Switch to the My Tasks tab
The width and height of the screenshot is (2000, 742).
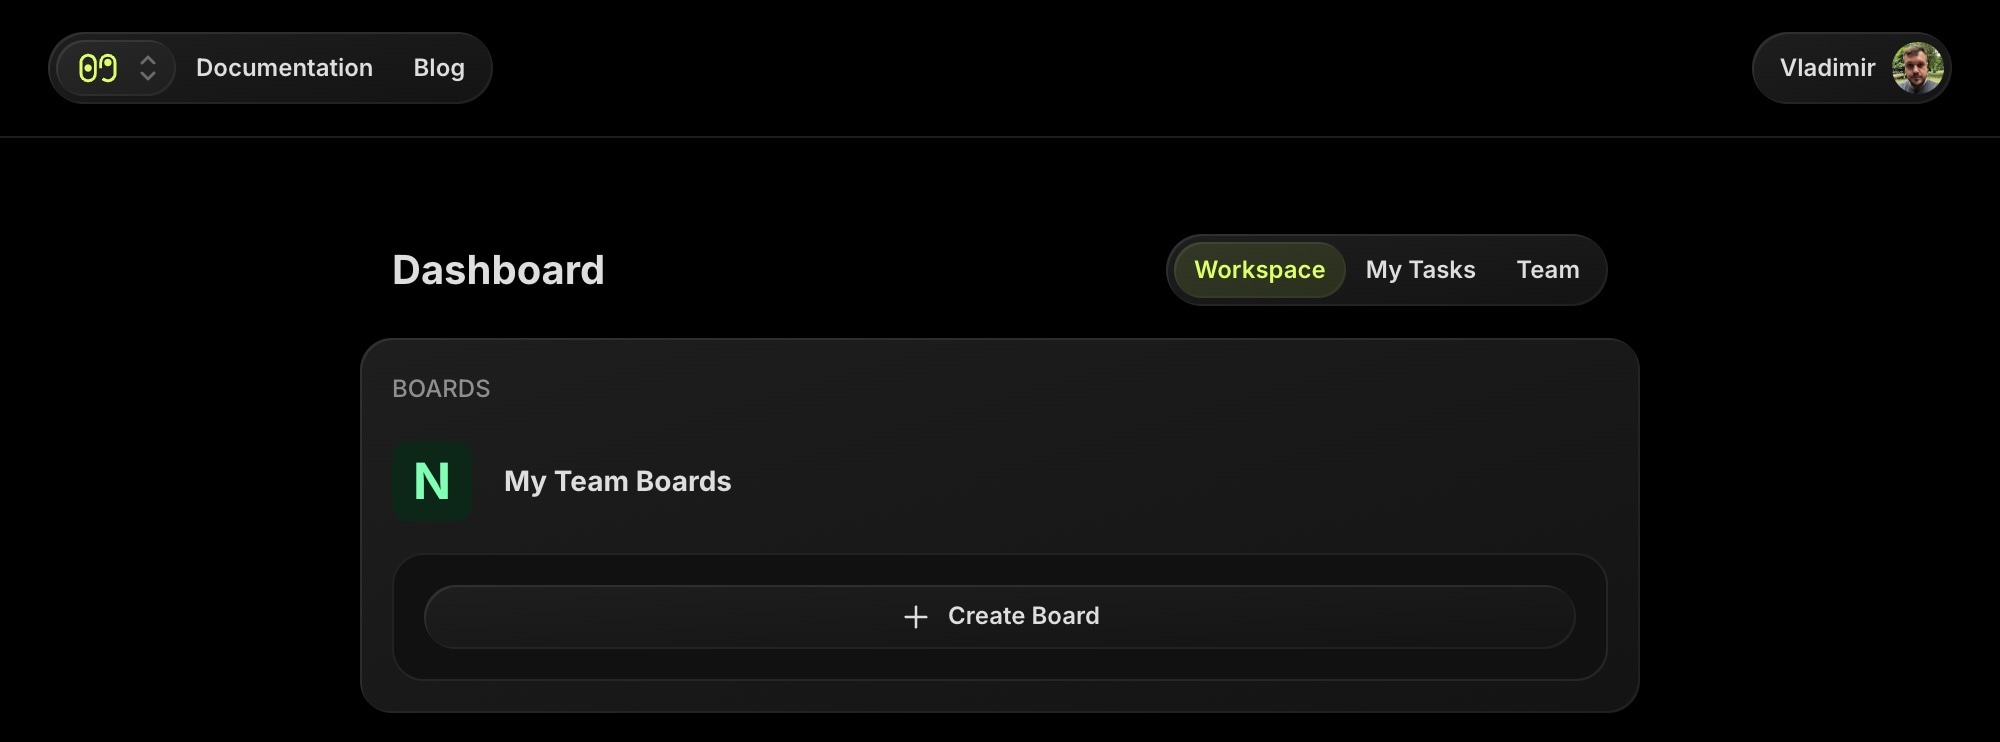point(1420,270)
